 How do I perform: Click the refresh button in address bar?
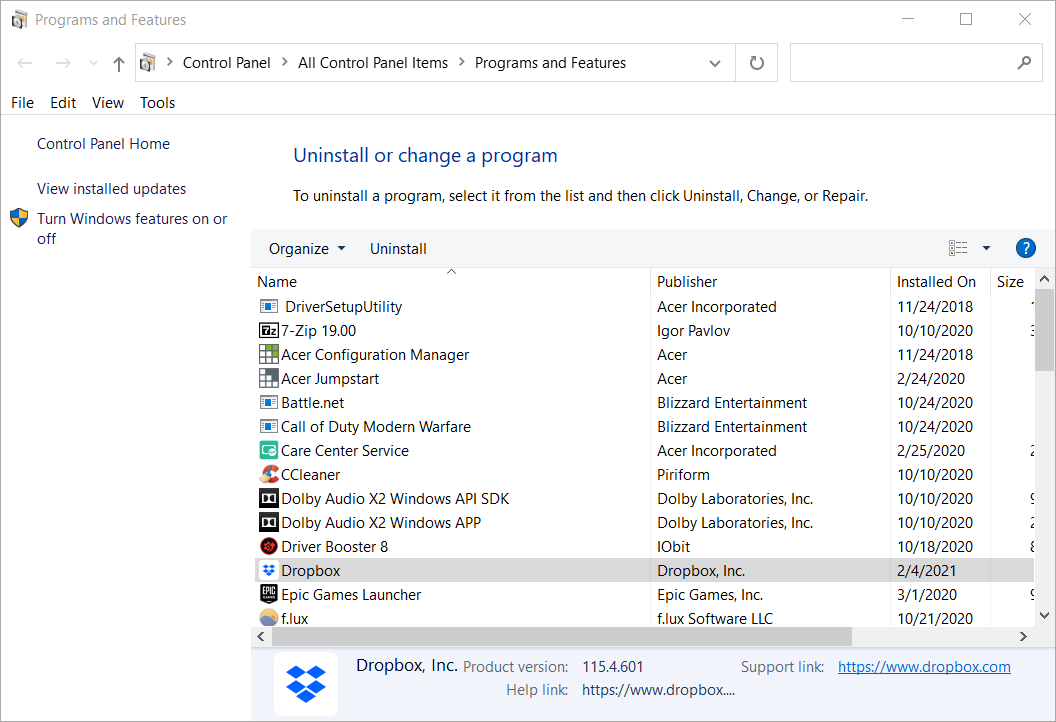click(756, 63)
